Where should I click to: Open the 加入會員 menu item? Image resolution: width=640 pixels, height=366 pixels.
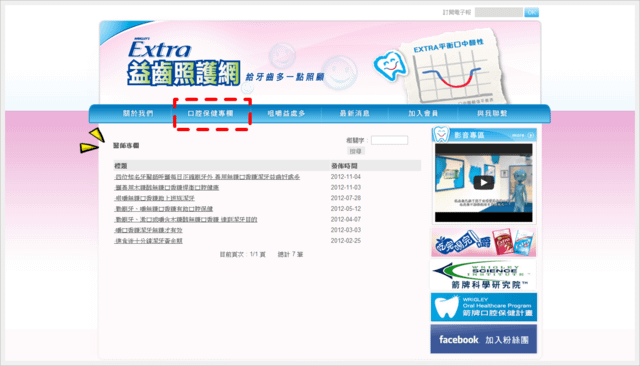click(423, 113)
